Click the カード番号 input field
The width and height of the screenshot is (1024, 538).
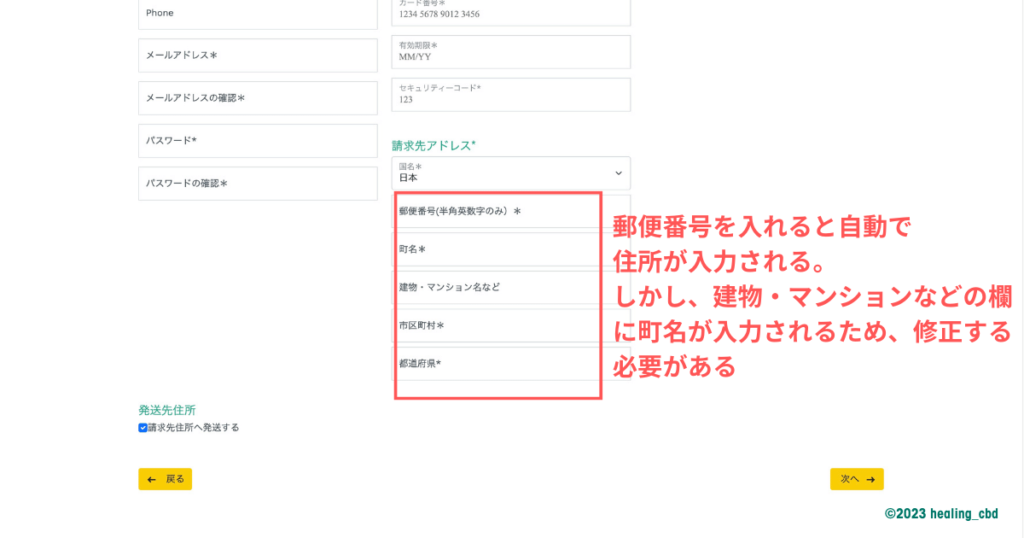pyautogui.click(x=510, y=12)
